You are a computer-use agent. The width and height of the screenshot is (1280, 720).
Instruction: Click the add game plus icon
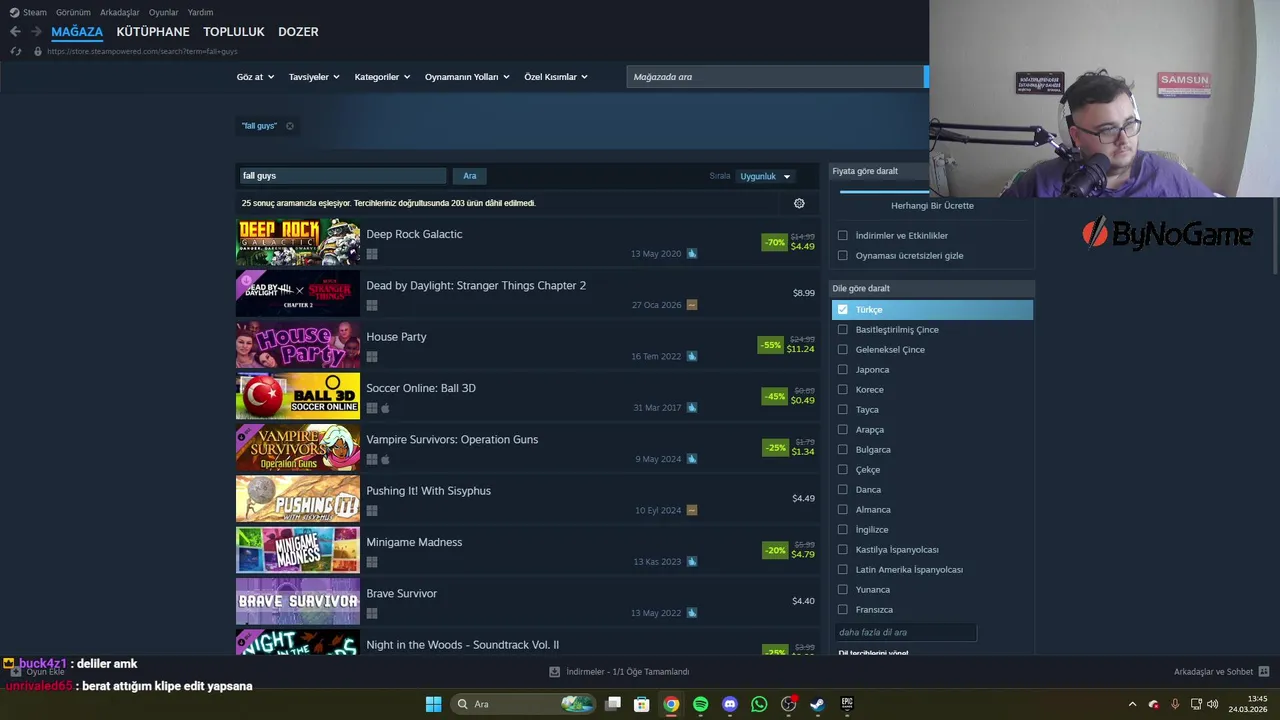(16, 672)
